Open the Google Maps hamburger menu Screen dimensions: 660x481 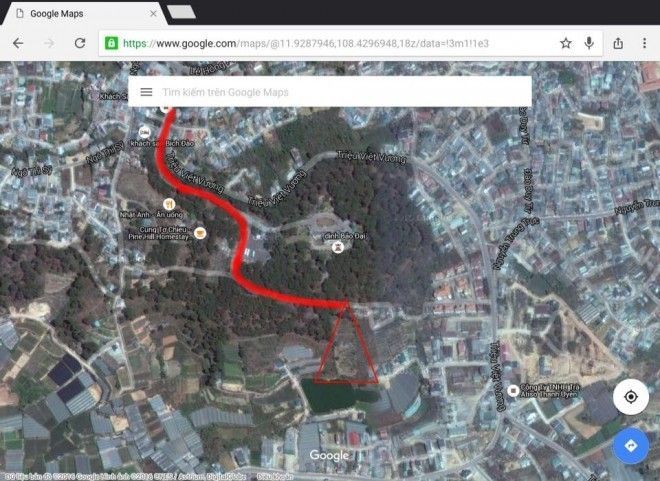pyautogui.click(x=147, y=91)
